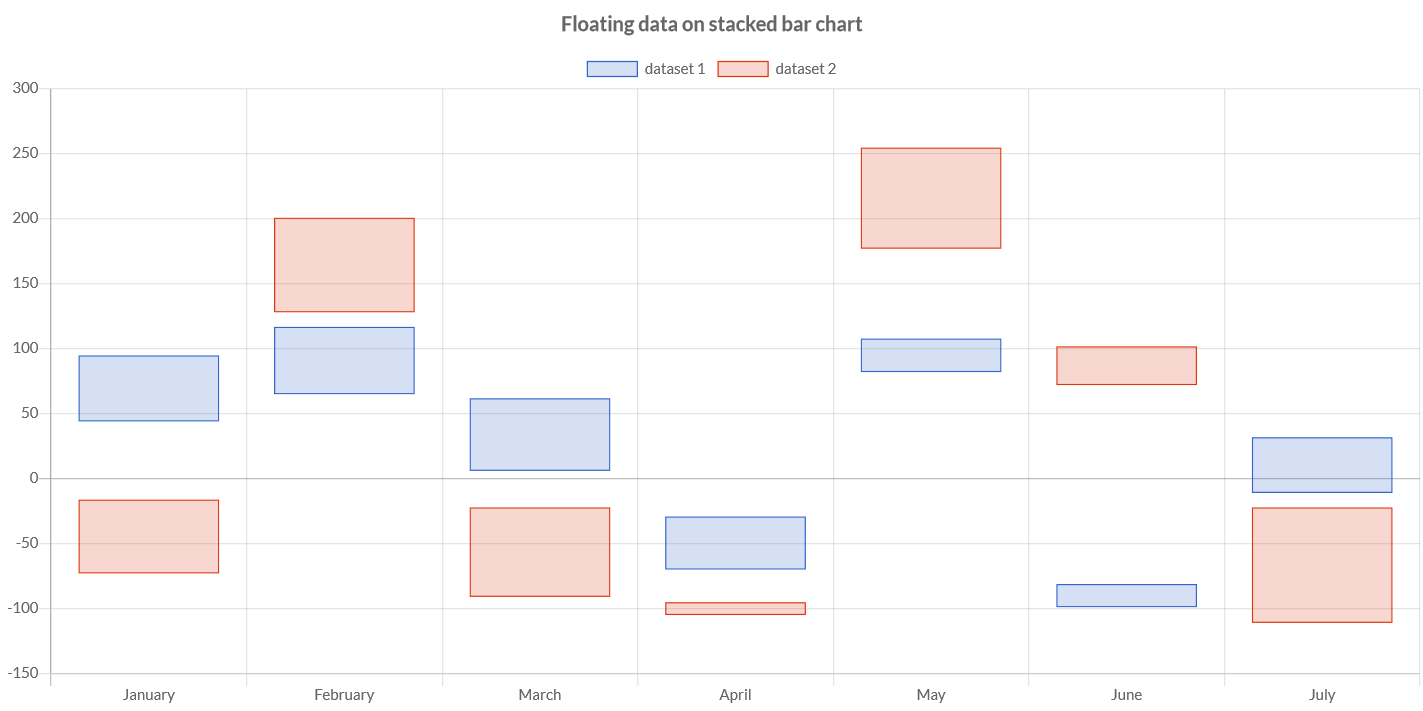Select February's red dataset 2 bar
This screenshot has height=711, width=1423.
[344, 265]
